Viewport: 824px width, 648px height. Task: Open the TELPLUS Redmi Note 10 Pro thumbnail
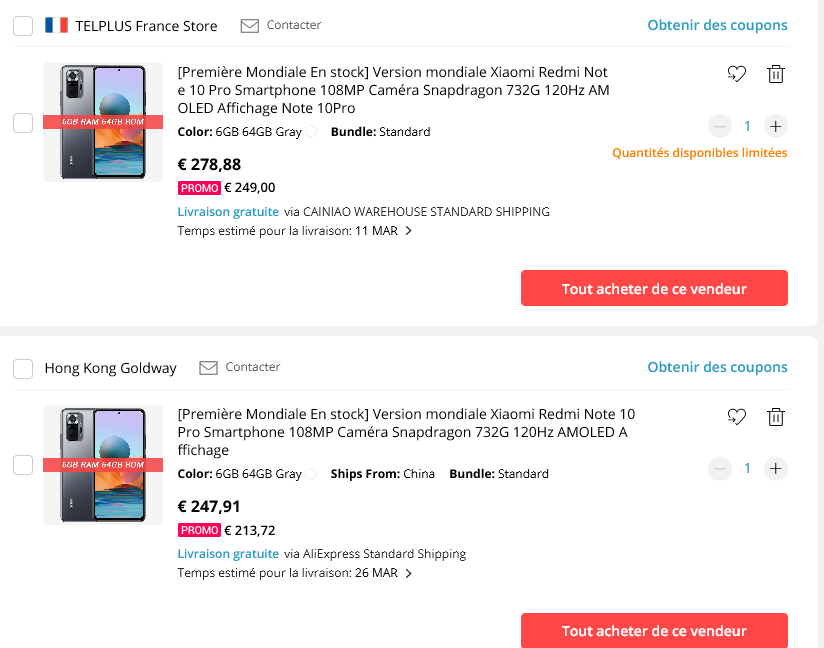point(102,122)
